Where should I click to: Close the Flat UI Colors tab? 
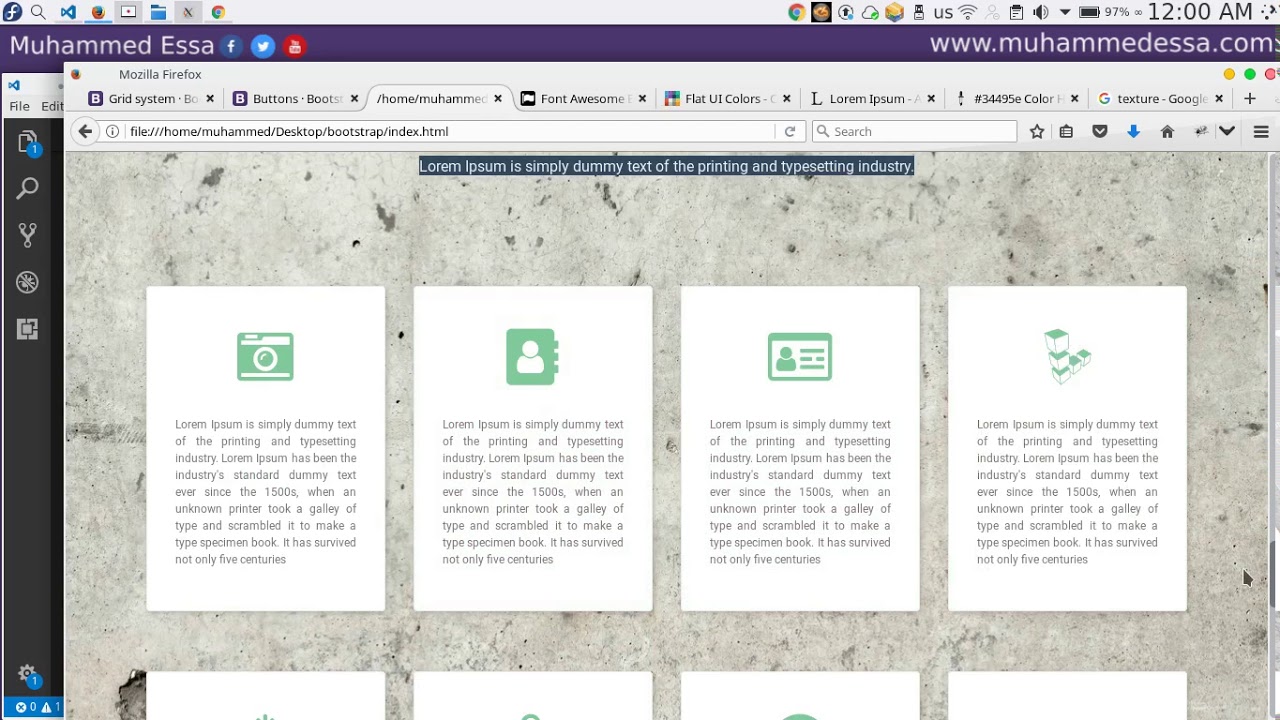[786, 98]
